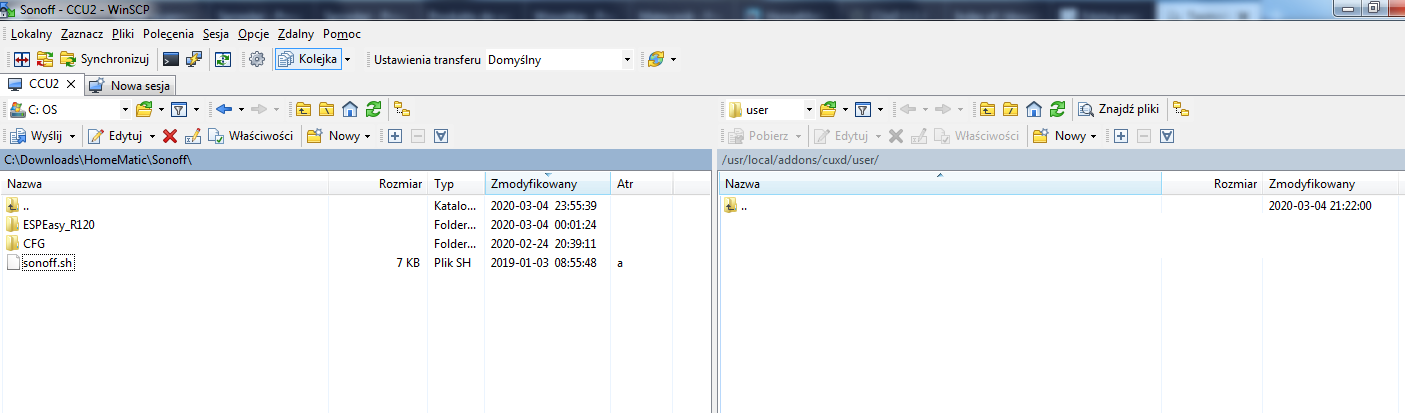Viewport: 1405px width, 413px height.
Task: Click the local Nowy button
Action: coord(334,135)
